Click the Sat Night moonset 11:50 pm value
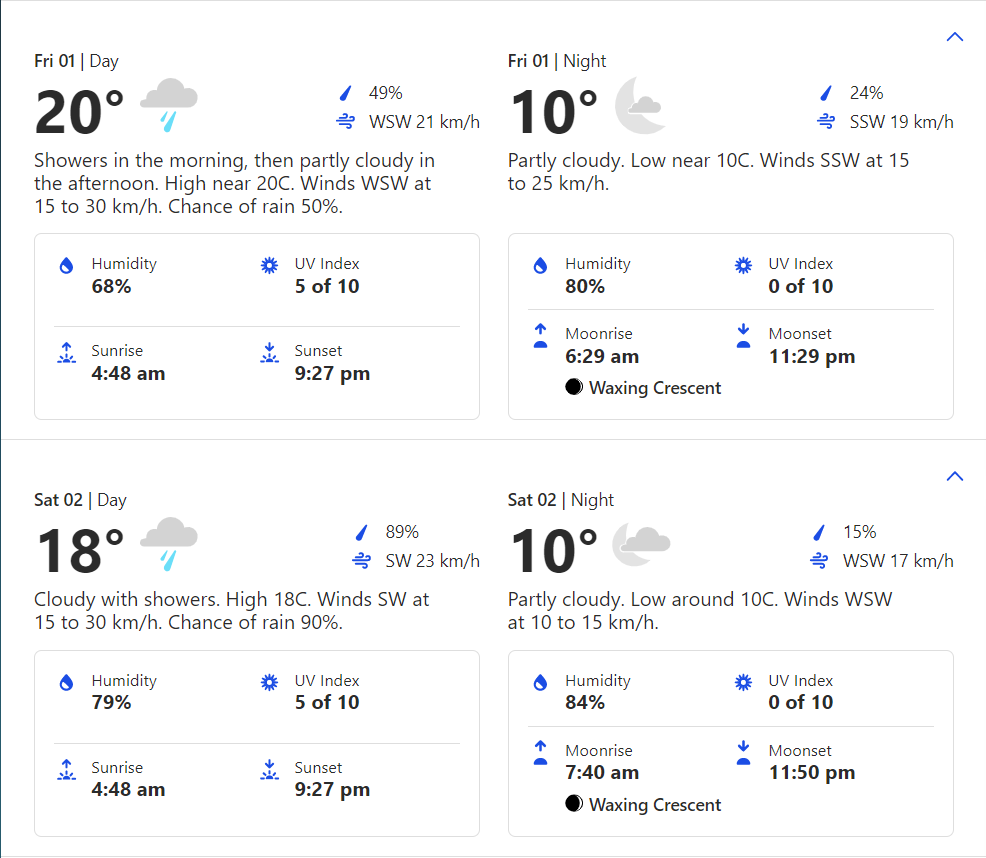Screen dimensions: 986x858 [x=812, y=772]
